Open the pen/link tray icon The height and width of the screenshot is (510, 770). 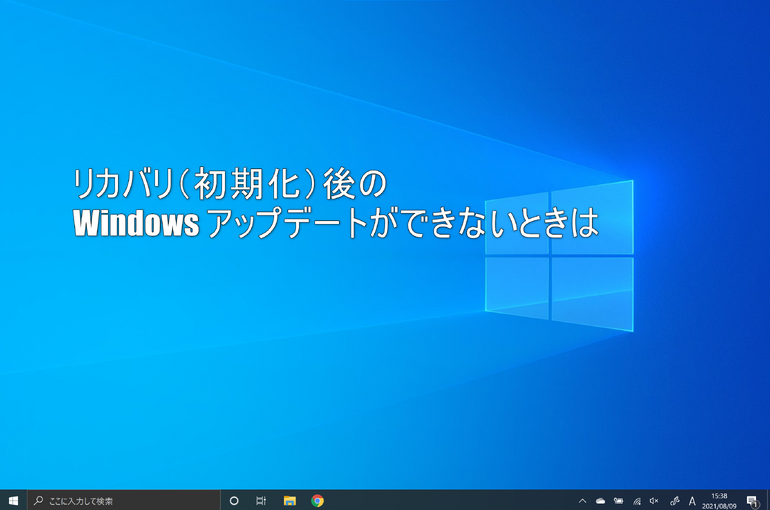pos(674,501)
